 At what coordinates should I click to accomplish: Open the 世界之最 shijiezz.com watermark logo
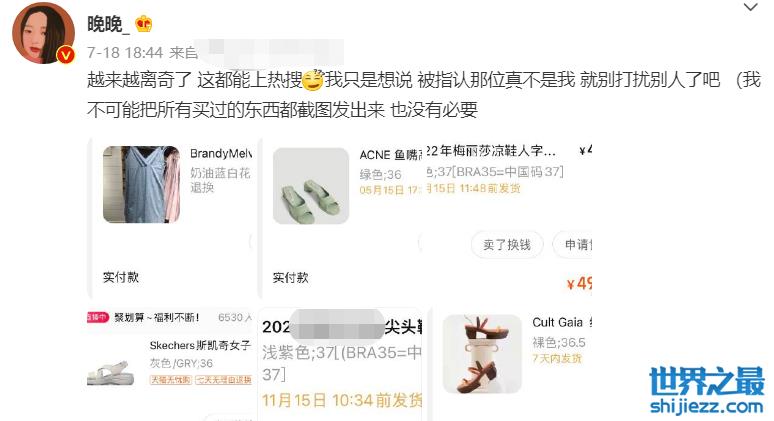pos(707,390)
